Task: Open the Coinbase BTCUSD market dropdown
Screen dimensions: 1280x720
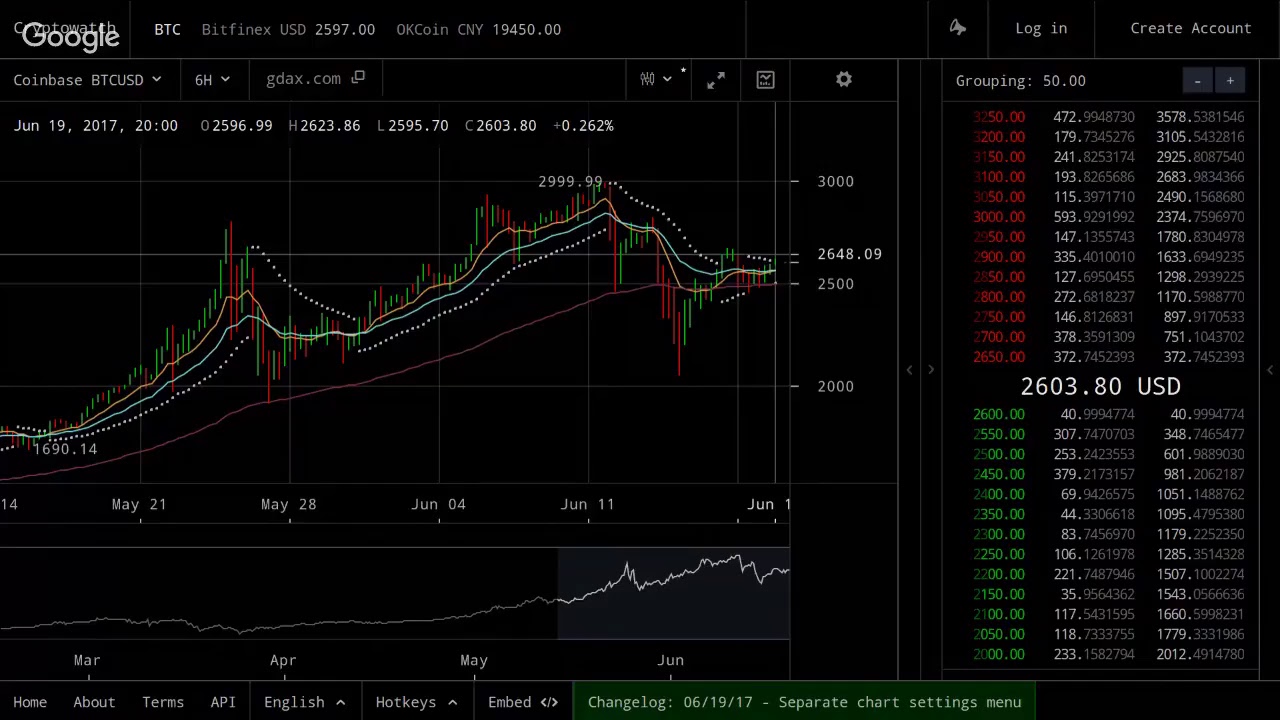Action: 87,79
